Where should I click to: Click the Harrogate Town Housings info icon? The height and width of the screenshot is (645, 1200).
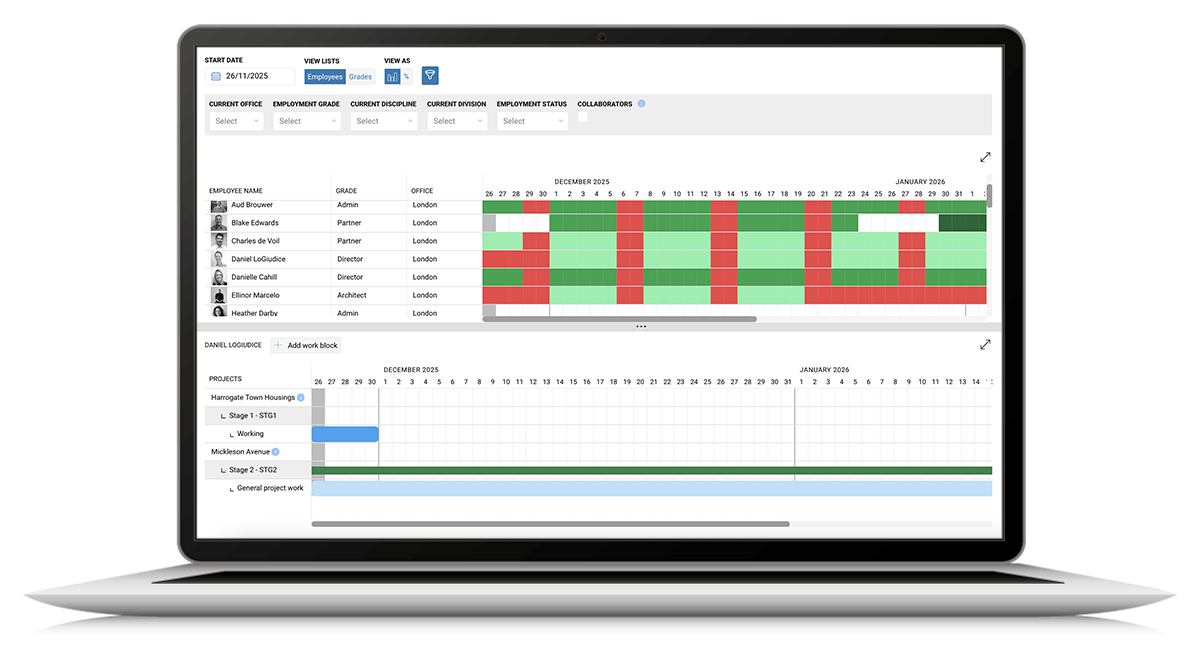point(299,397)
